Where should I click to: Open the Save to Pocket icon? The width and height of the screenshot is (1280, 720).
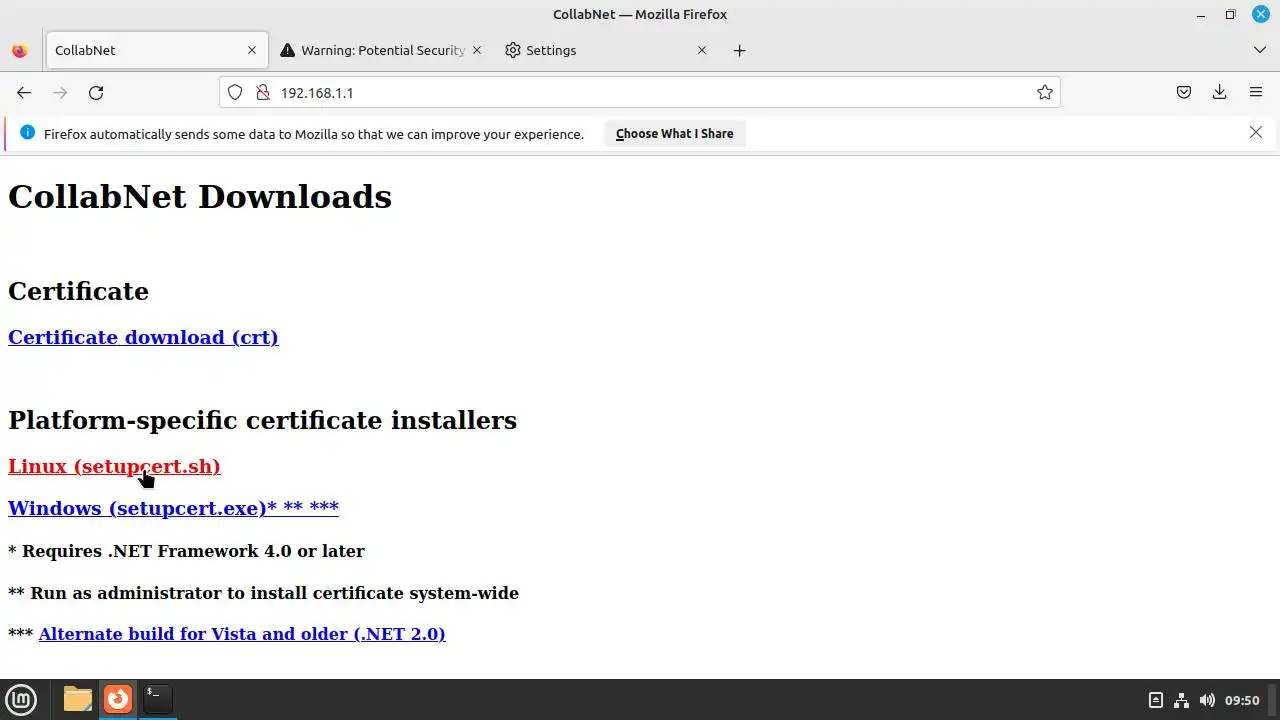1184,92
